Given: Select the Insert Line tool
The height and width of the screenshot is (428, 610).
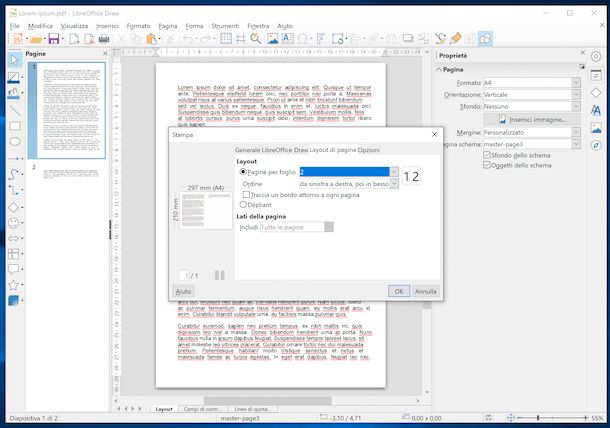Looking at the screenshot, I should coord(15,111).
